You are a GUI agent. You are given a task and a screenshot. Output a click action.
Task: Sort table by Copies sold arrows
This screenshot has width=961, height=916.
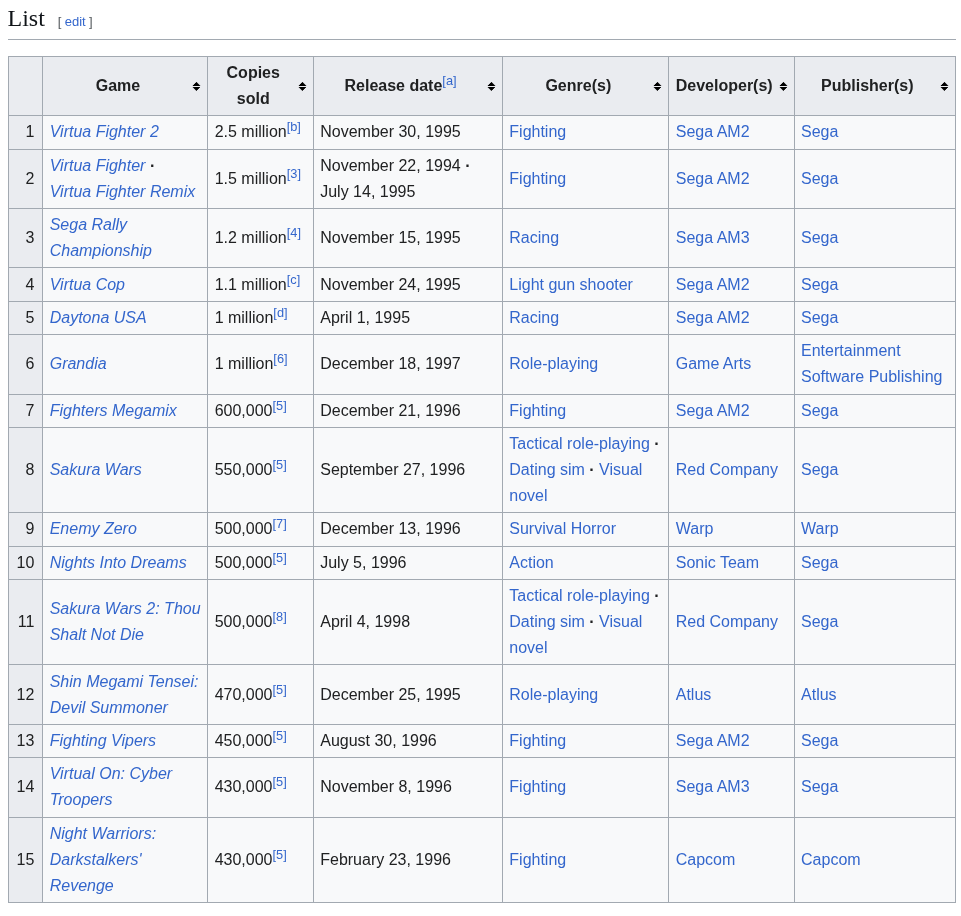tap(302, 86)
